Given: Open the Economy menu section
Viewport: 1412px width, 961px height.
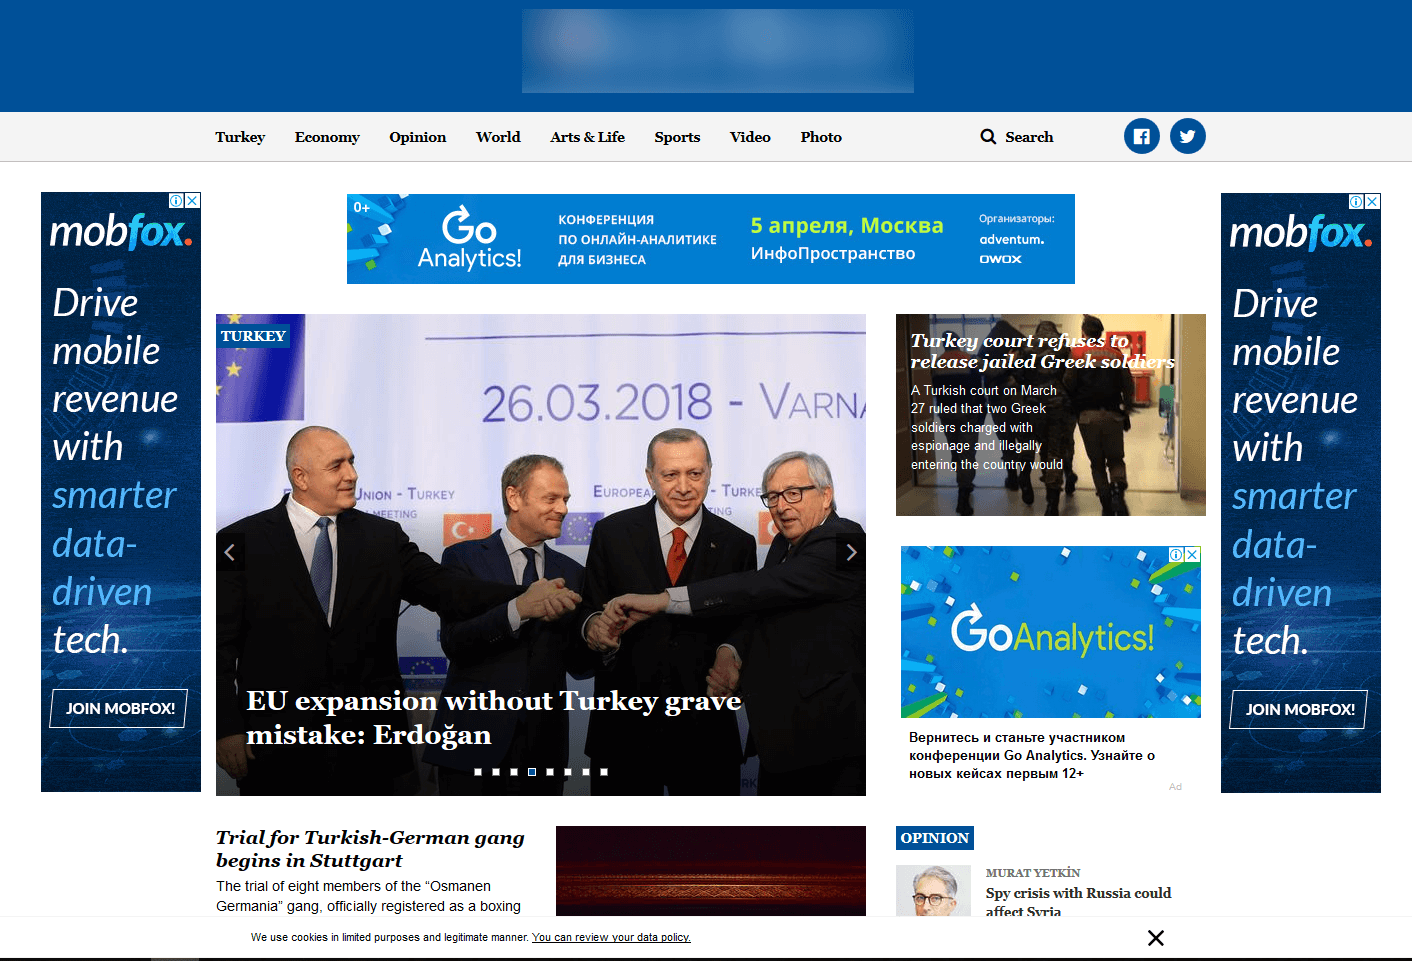Looking at the screenshot, I should pos(327,137).
